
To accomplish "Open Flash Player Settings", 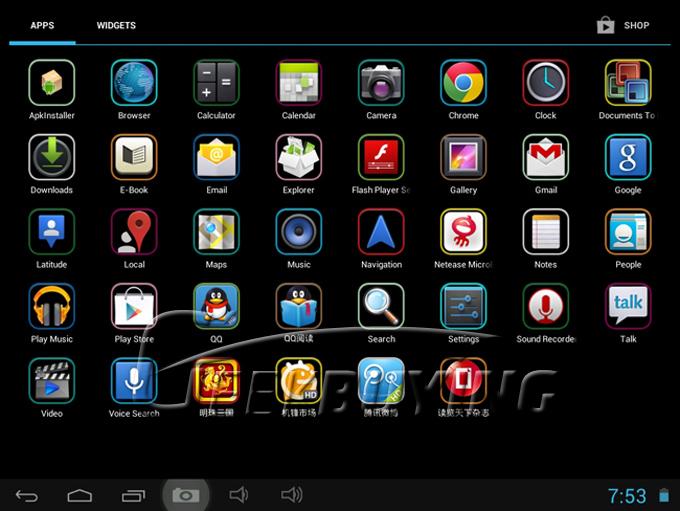I will pyautogui.click(x=381, y=157).
